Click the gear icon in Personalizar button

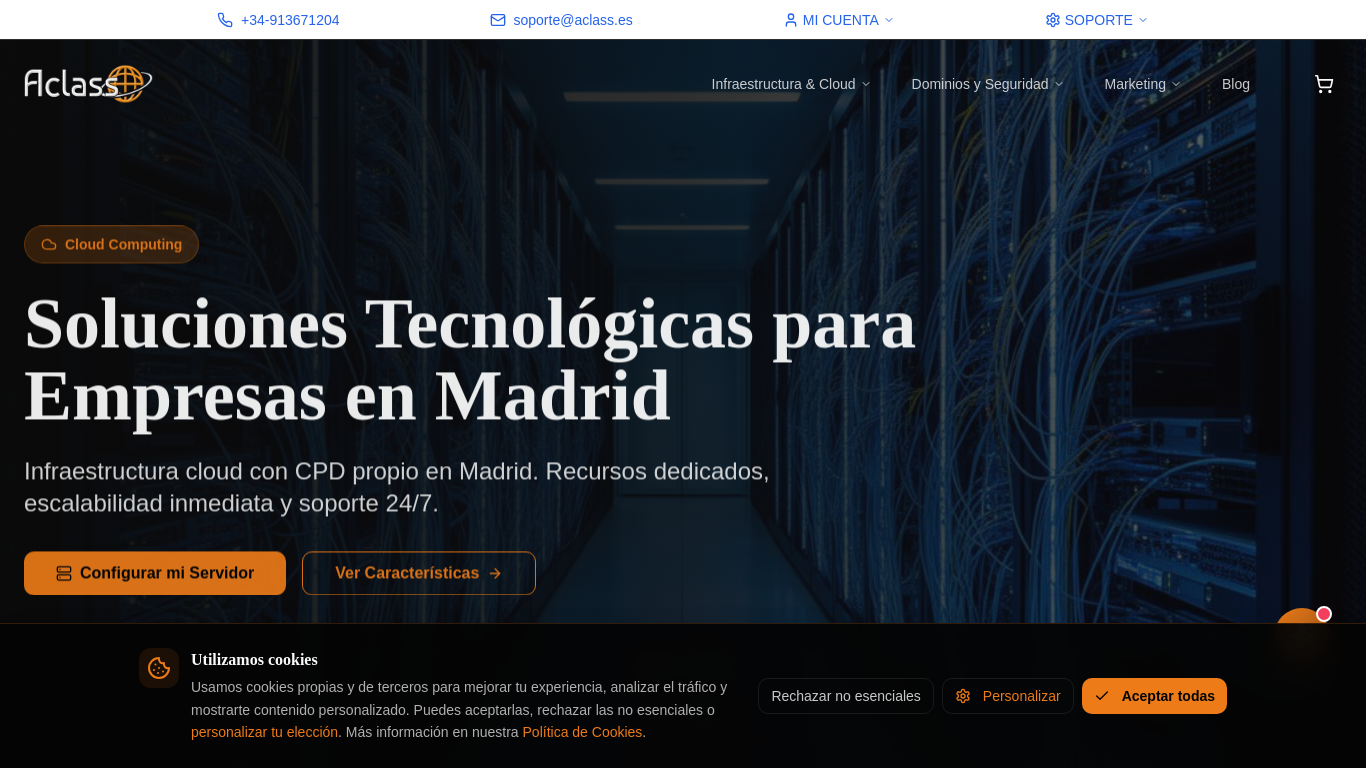963,696
